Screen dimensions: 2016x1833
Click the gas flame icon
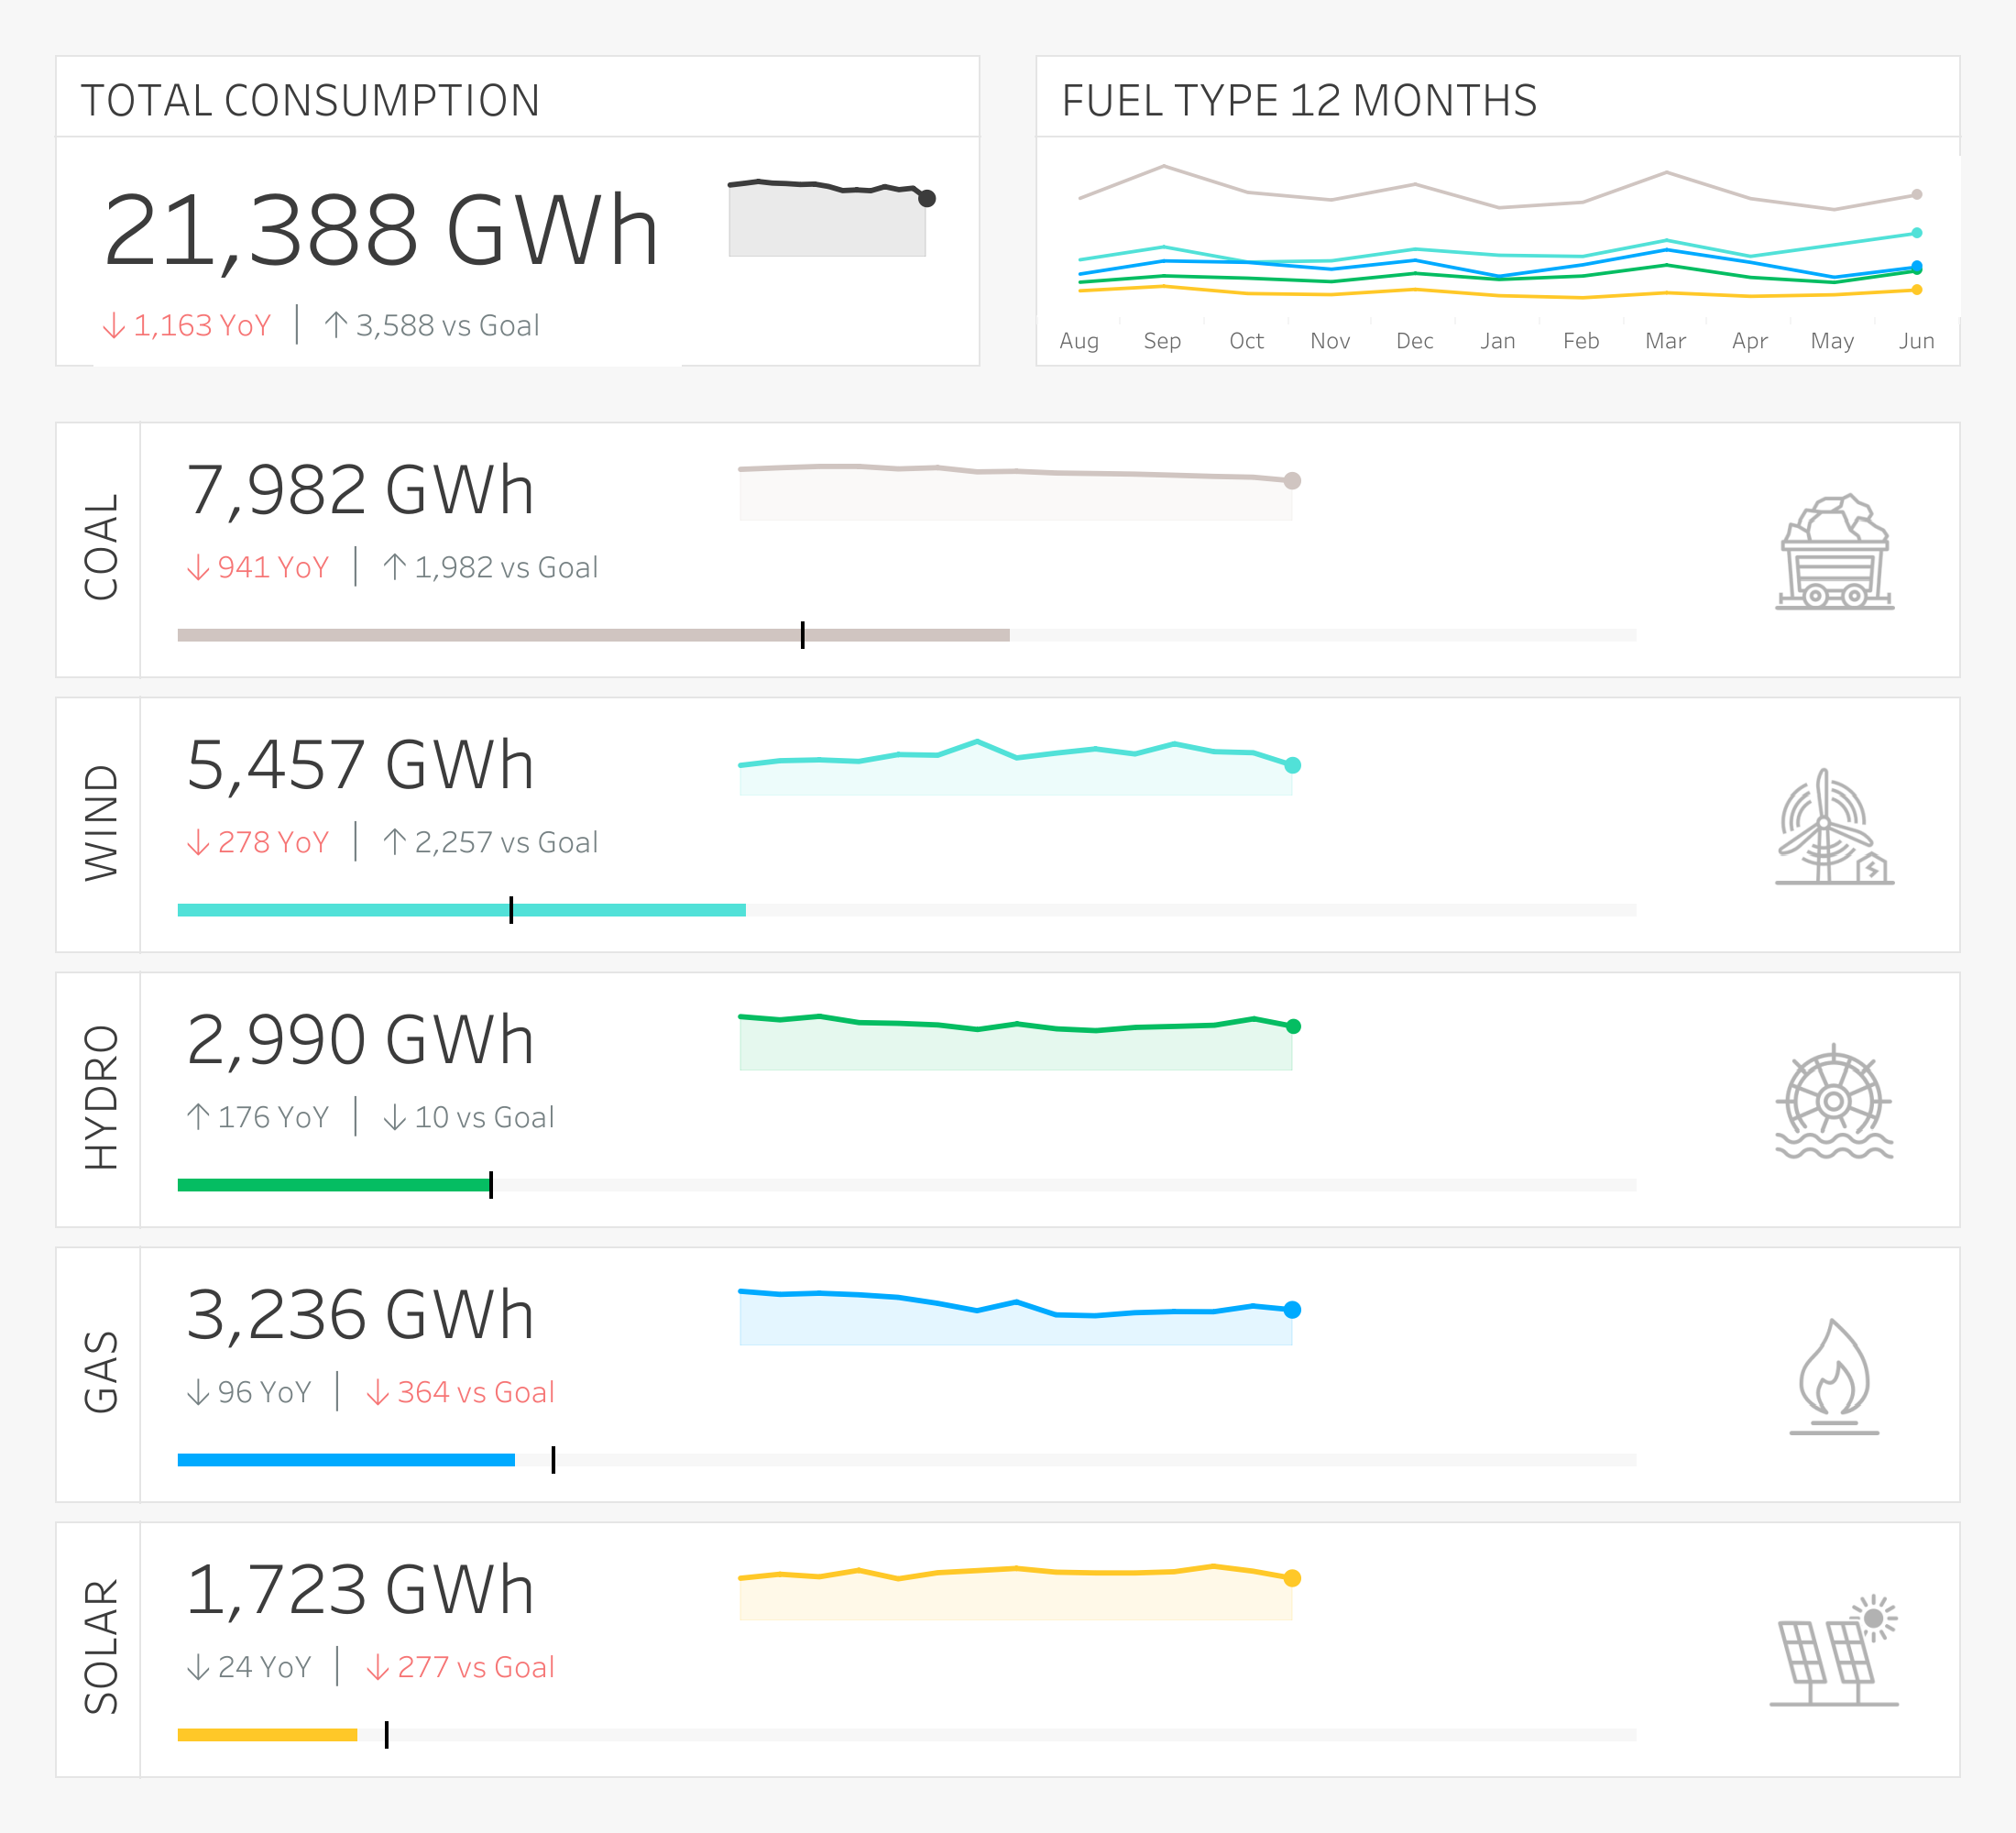click(1834, 1376)
